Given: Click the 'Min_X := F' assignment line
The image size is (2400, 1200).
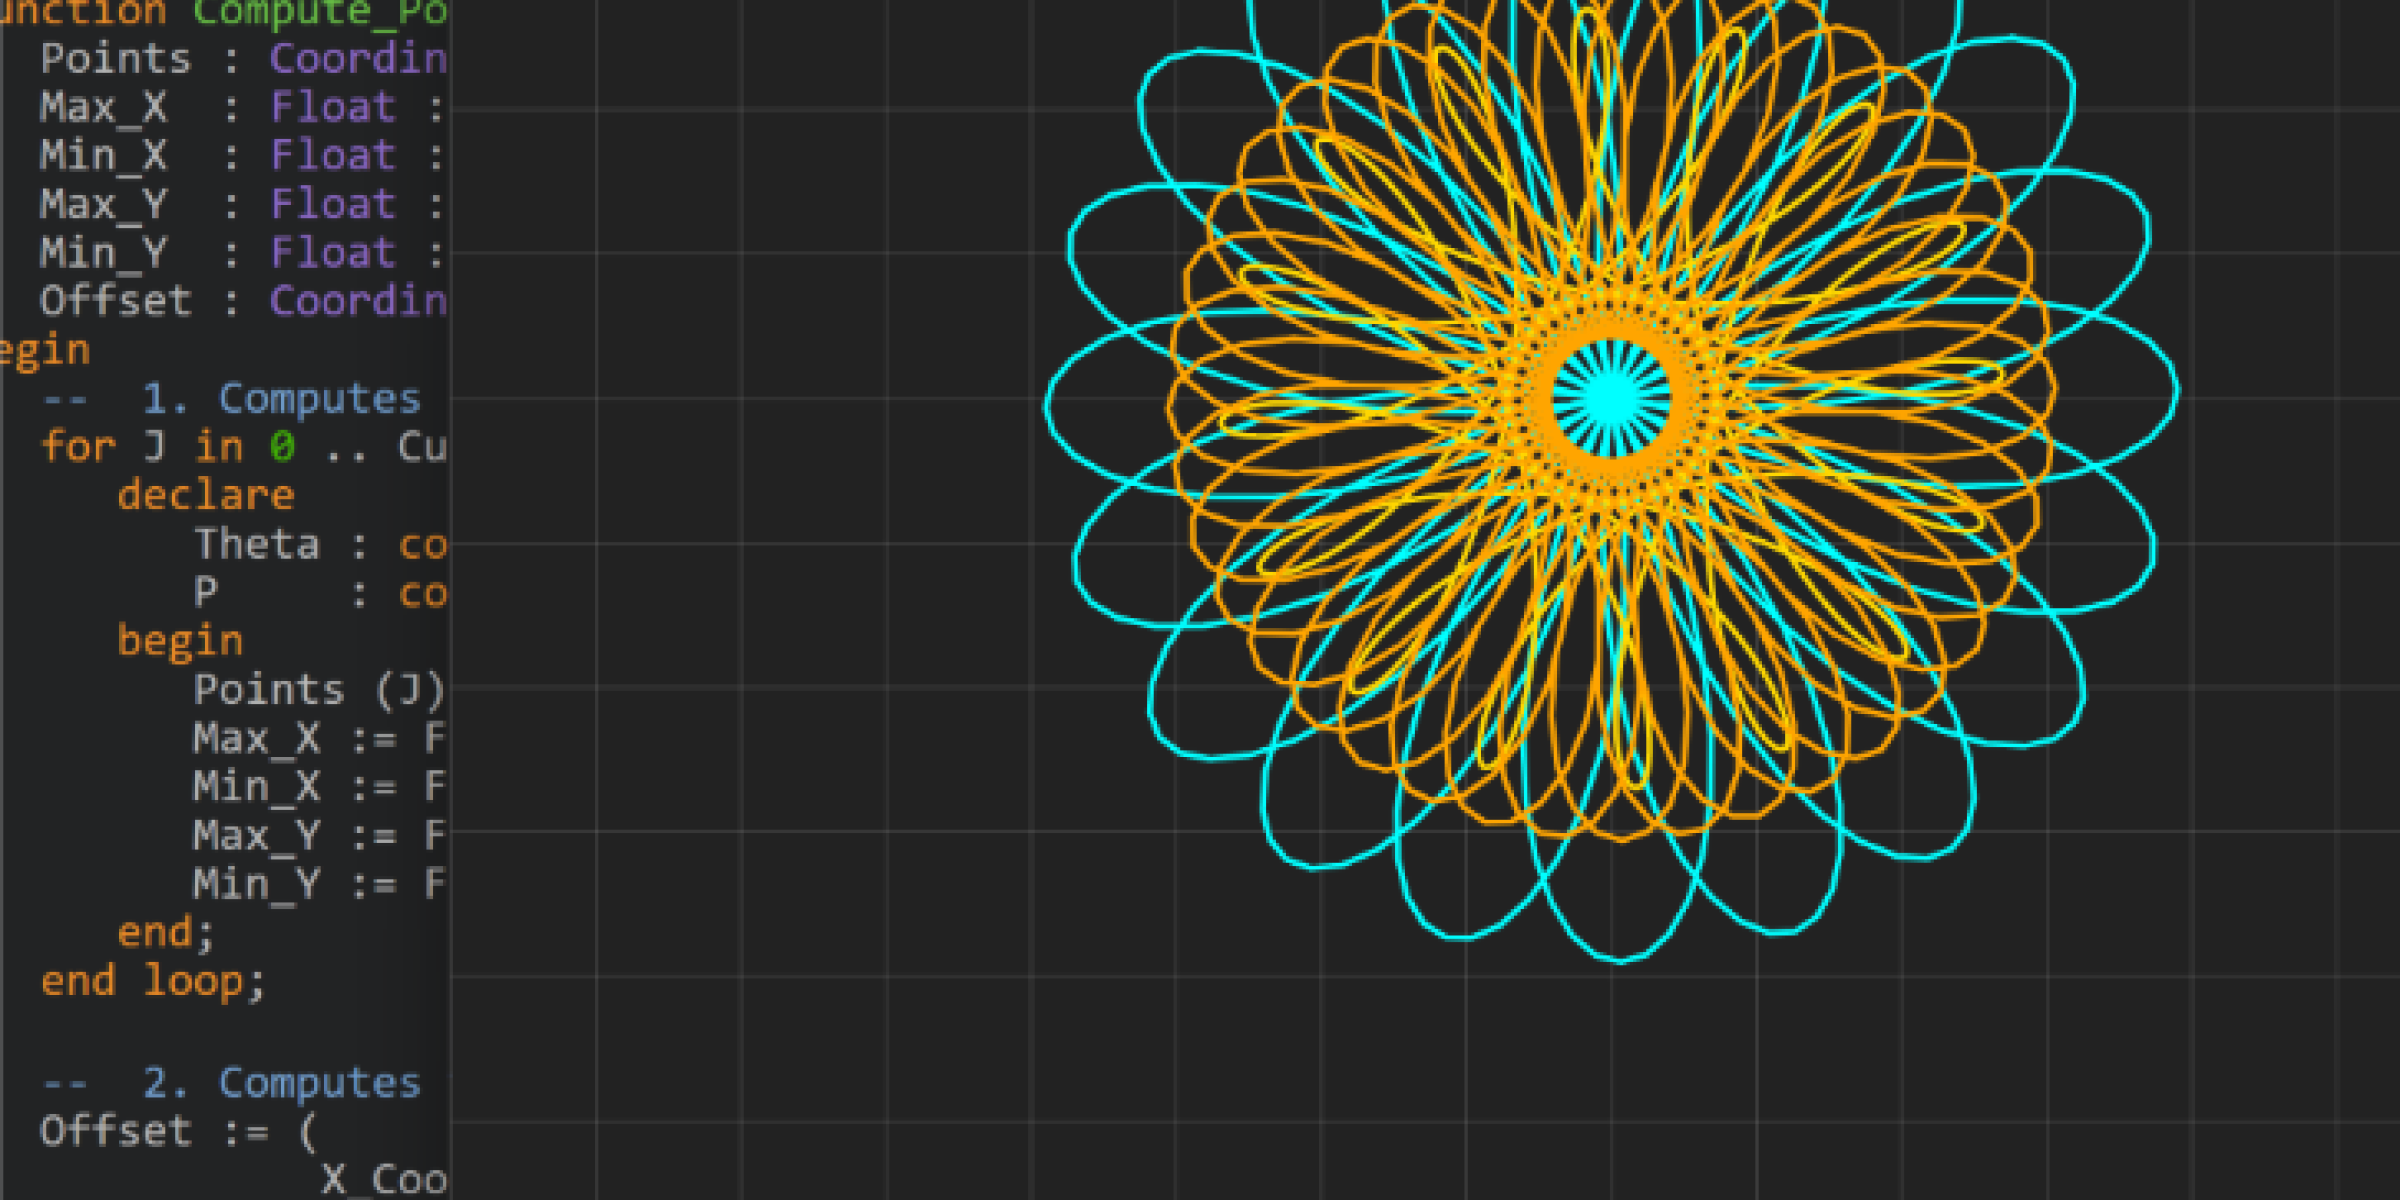Looking at the screenshot, I should (x=319, y=787).
